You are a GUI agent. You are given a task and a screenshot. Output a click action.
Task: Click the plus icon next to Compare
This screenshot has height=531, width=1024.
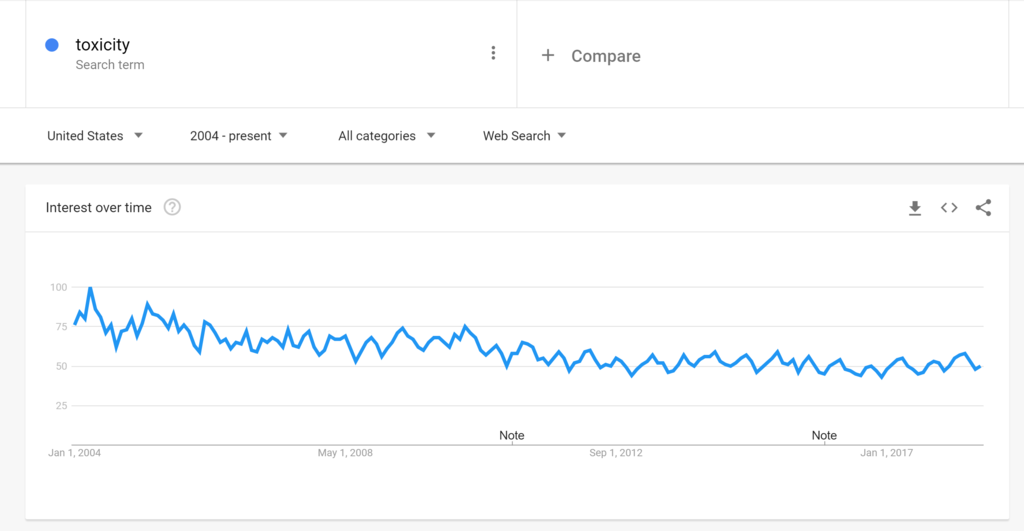548,56
